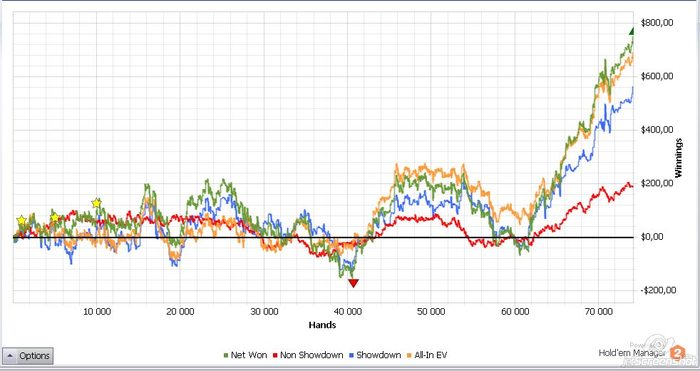The image size is (700, 371).
Task: Click the 20 000 hands axis label
Action: [180, 312]
